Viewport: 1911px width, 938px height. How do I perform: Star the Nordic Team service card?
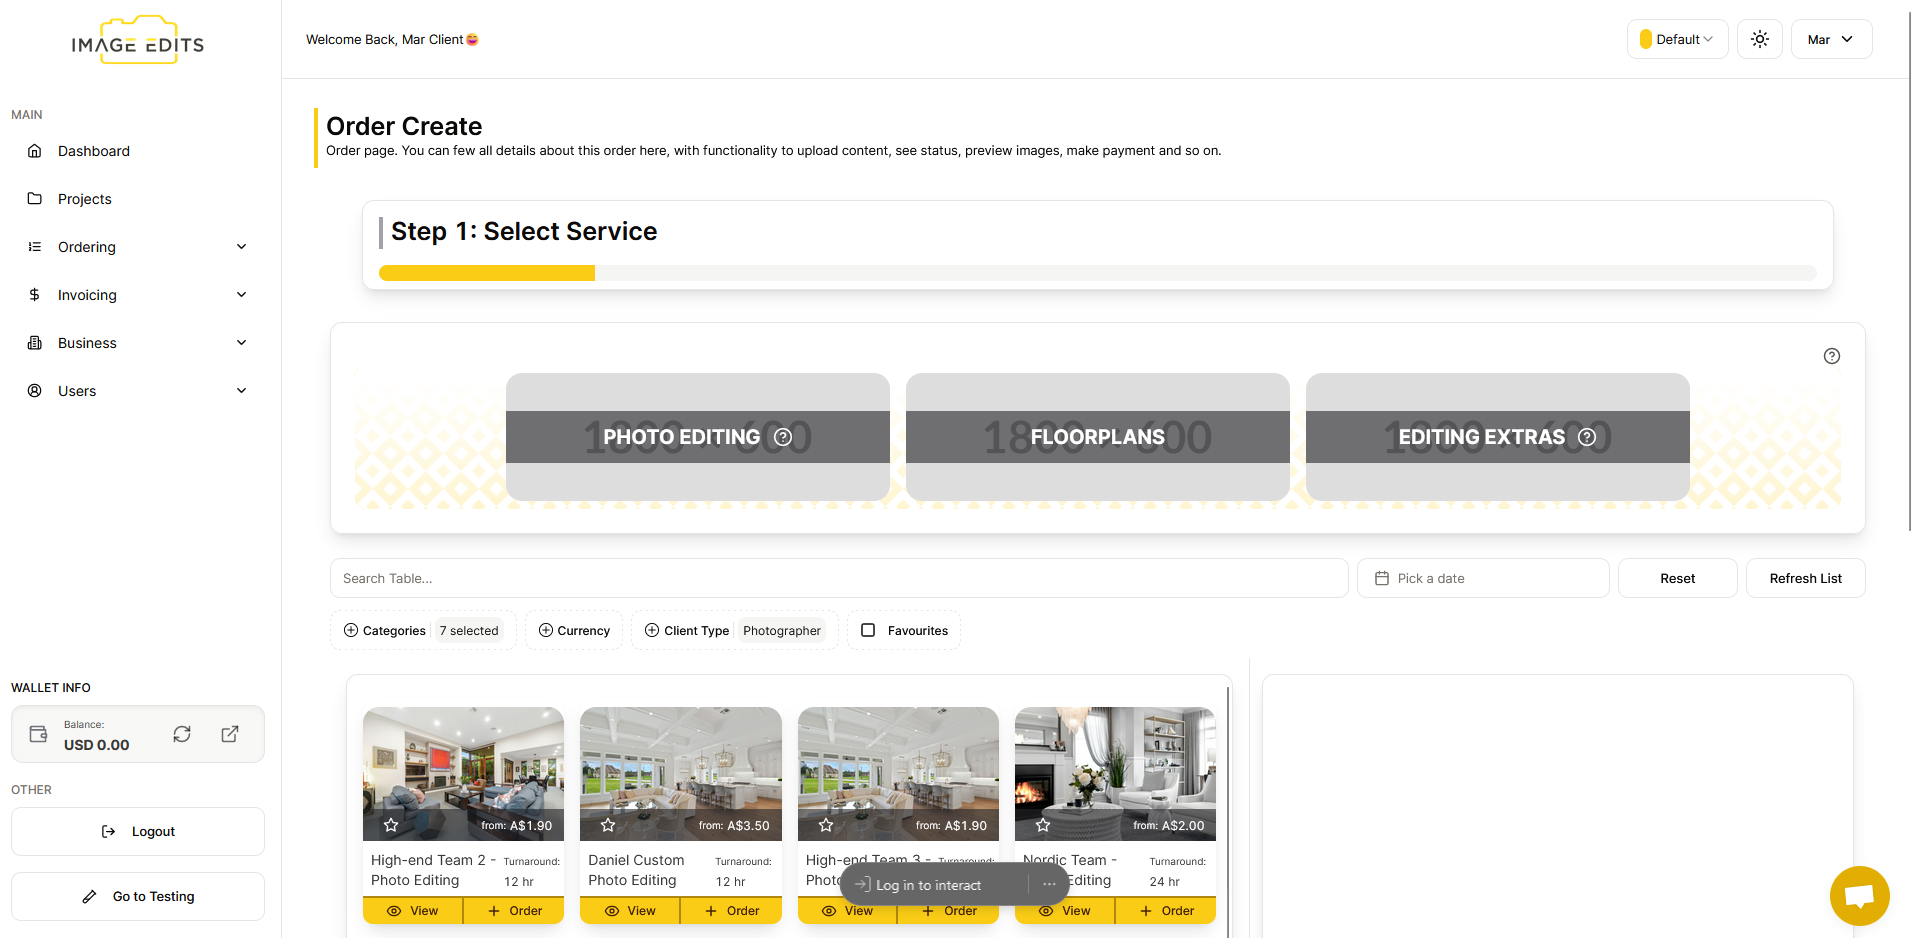click(x=1043, y=825)
